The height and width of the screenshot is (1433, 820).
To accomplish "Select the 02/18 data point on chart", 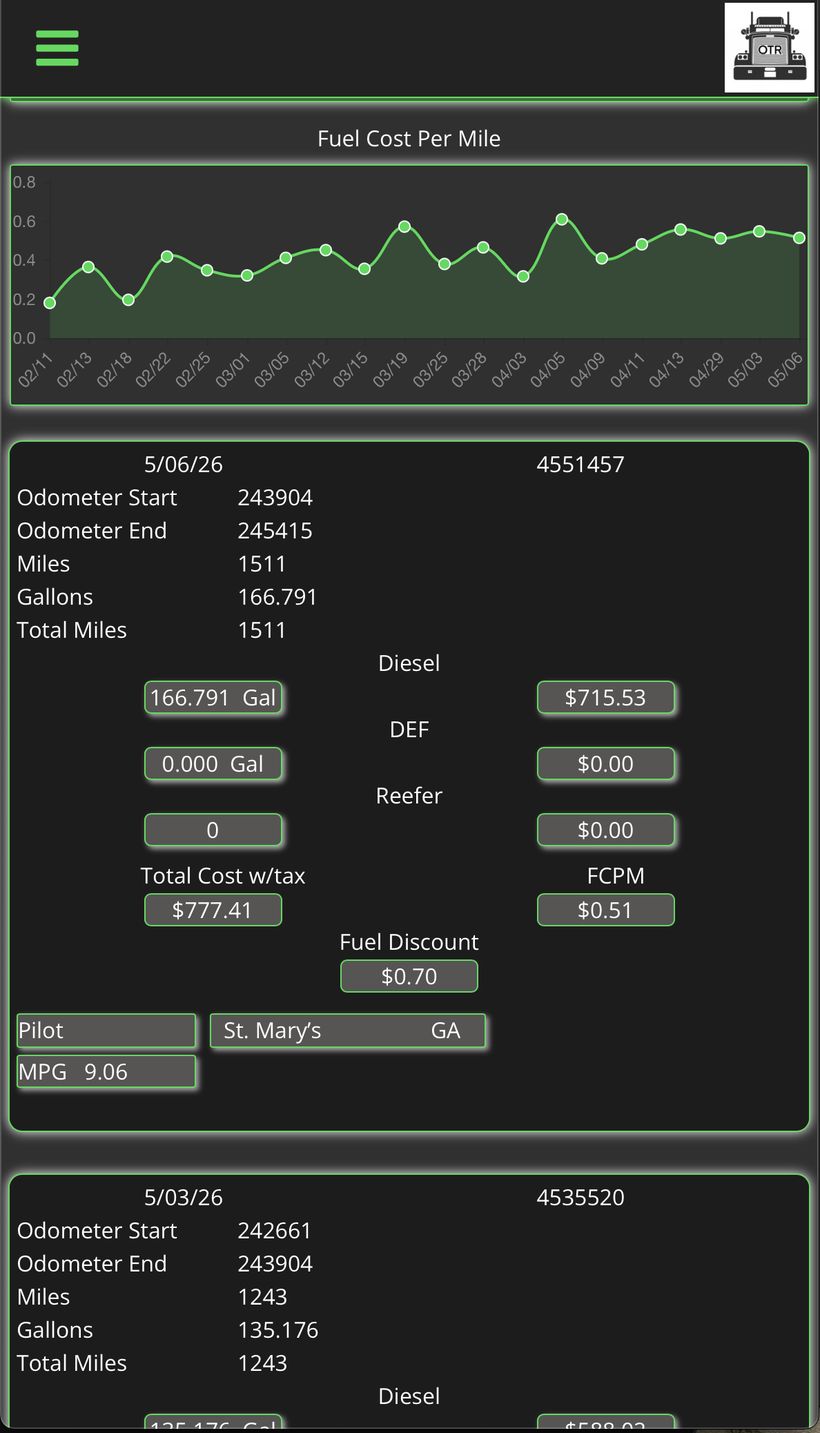I will (128, 300).
